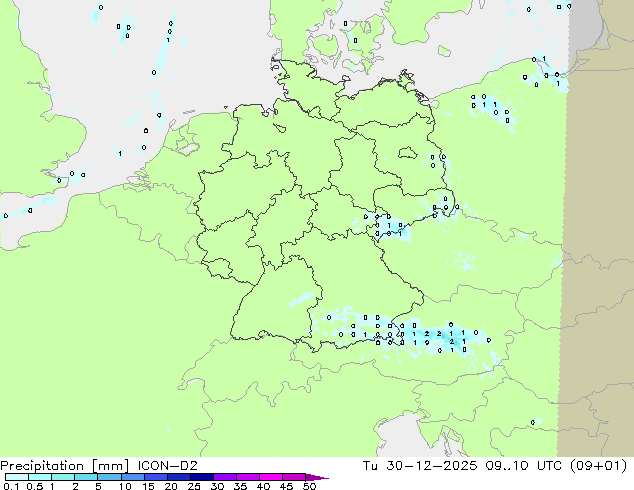Viewport: 634px width, 490px height.
Task: Click the 'Tu' weekday abbreviation
Action: point(370,466)
